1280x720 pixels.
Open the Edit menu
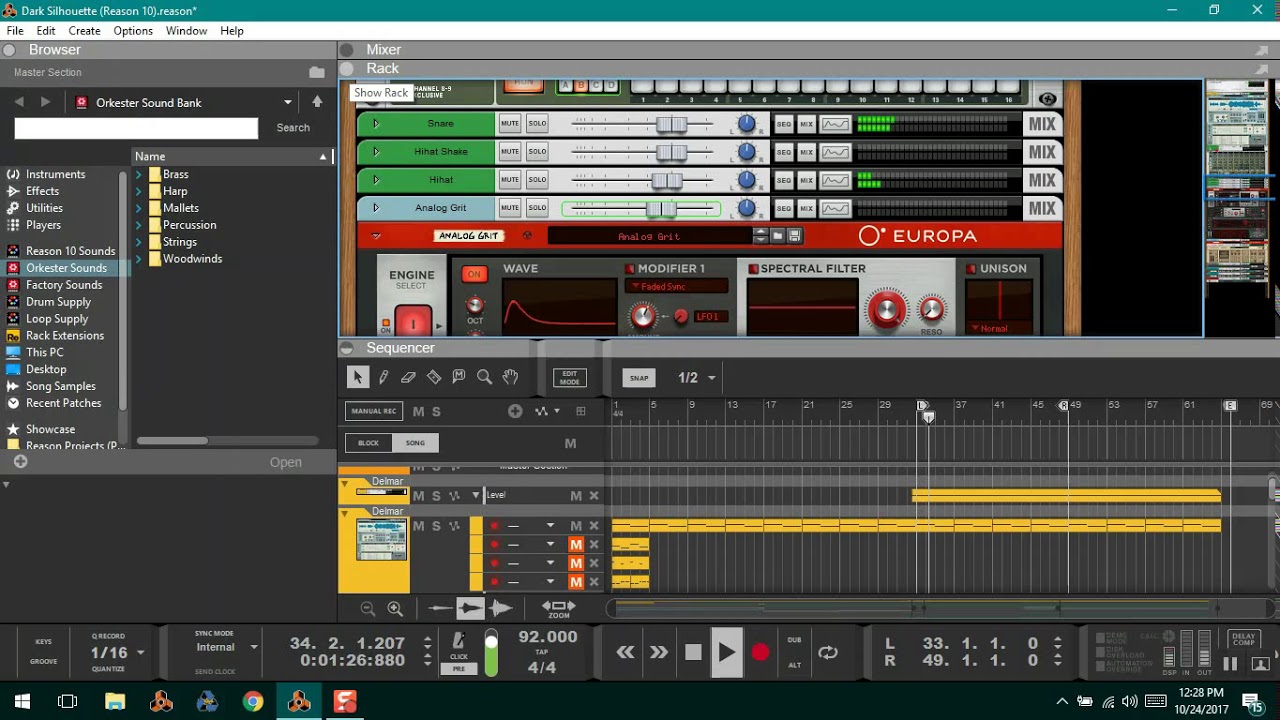point(46,31)
